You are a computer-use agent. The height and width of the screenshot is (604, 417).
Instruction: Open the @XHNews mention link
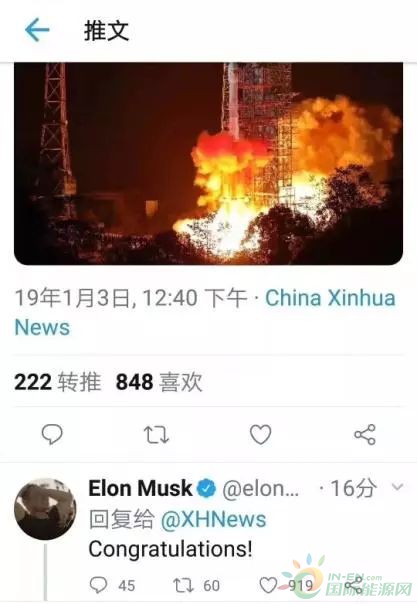pyautogui.click(x=213, y=519)
